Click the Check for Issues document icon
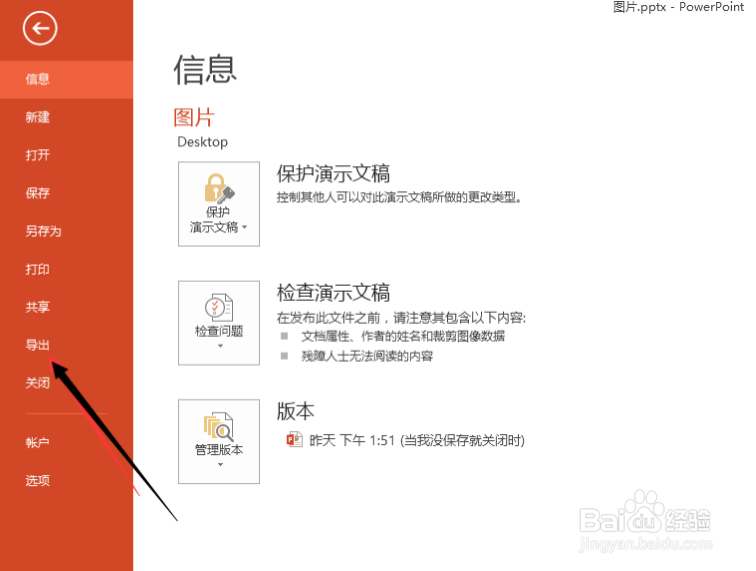 tap(219, 307)
